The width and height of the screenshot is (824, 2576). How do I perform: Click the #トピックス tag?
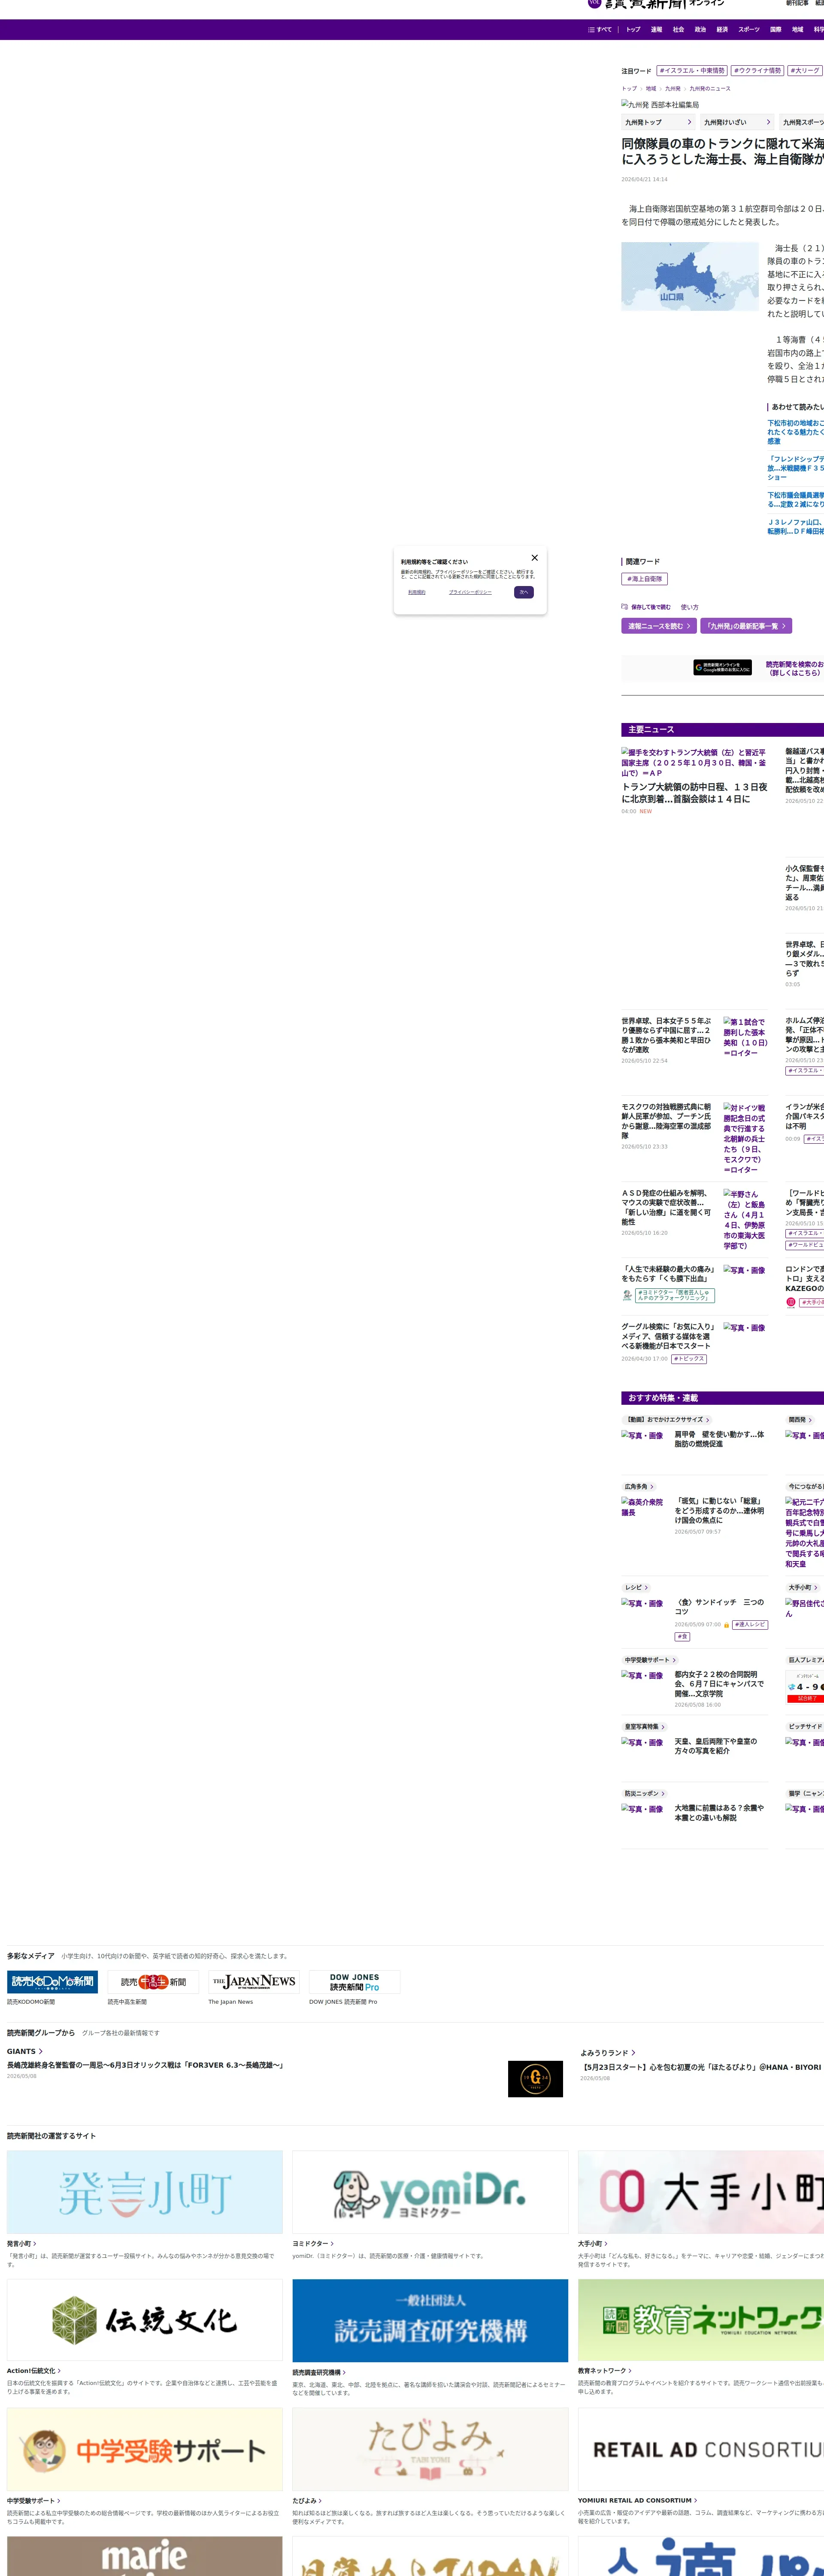(689, 1359)
